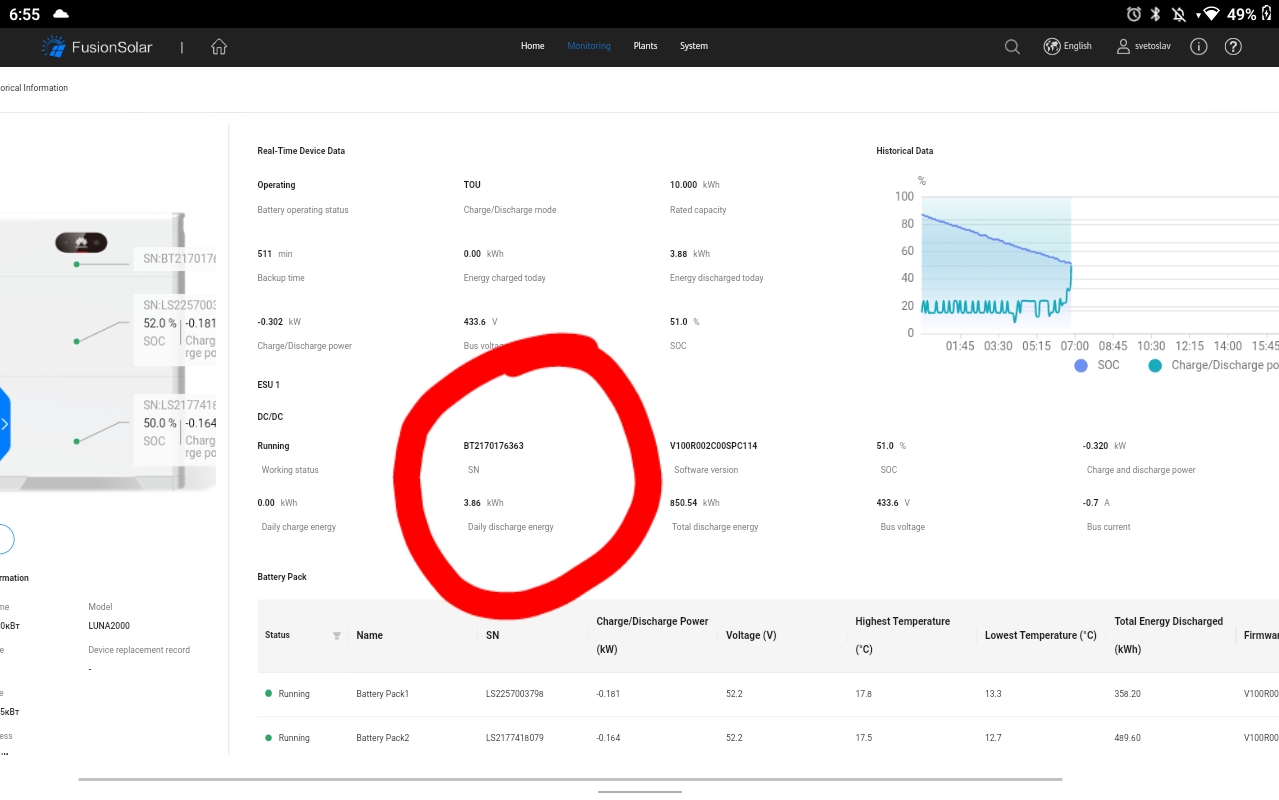Filter the Status column with funnel icon
1279x800 pixels.
(x=337, y=636)
